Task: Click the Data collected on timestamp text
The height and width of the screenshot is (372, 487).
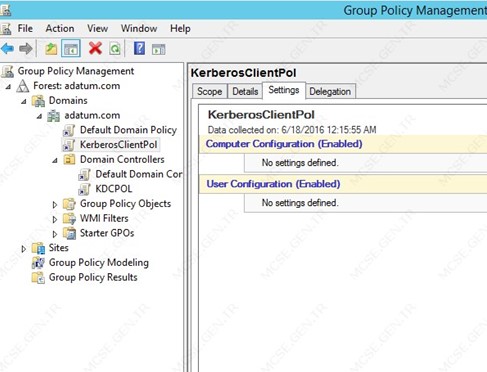Action: click(292, 130)
